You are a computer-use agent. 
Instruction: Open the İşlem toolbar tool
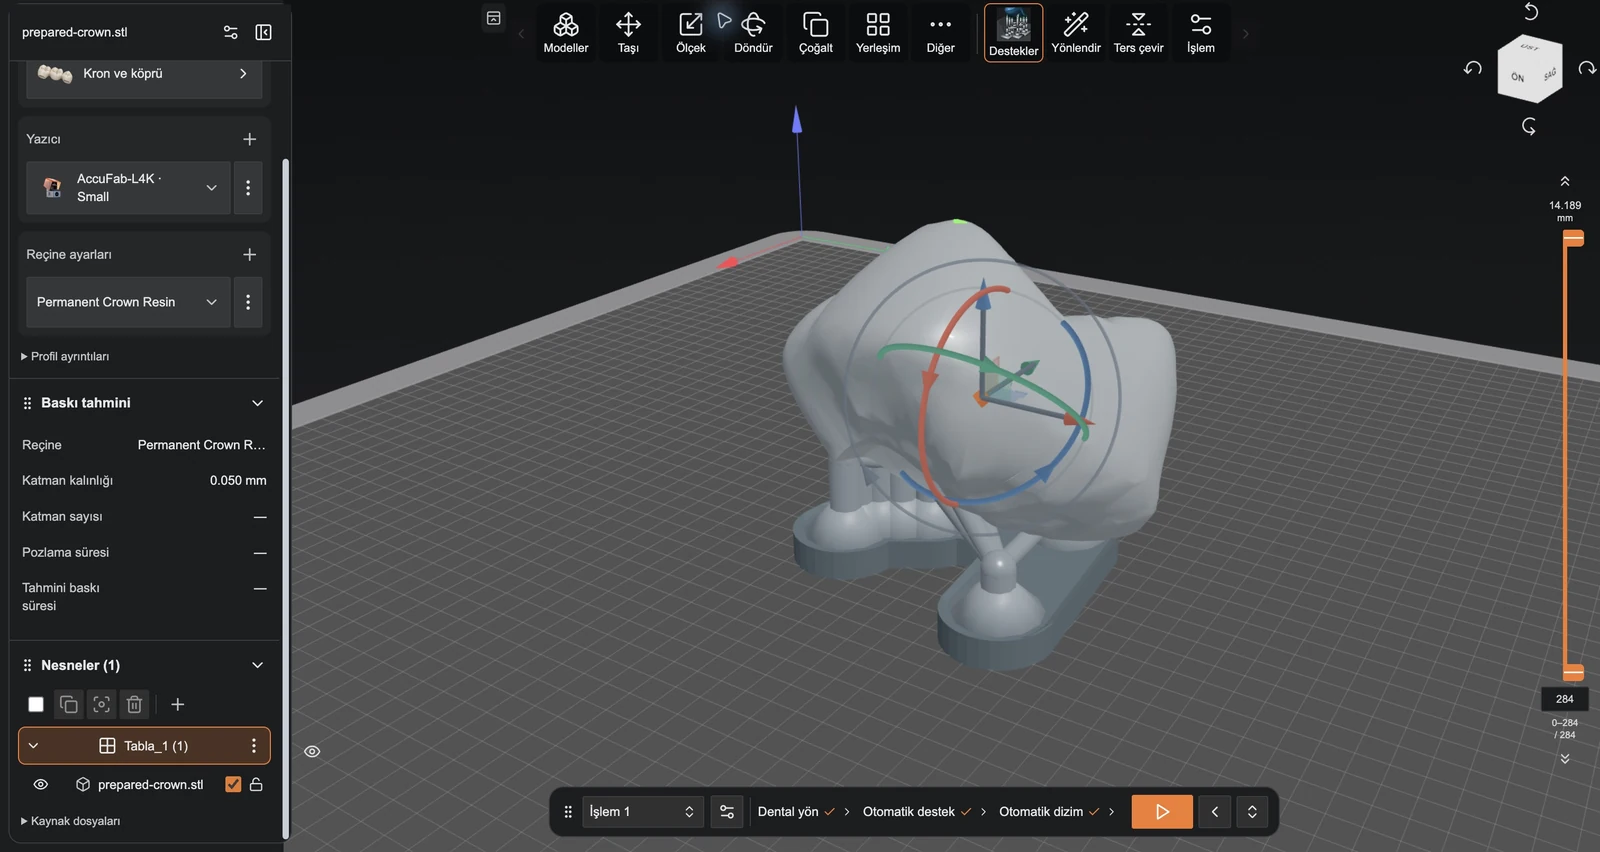[1201, 33]
